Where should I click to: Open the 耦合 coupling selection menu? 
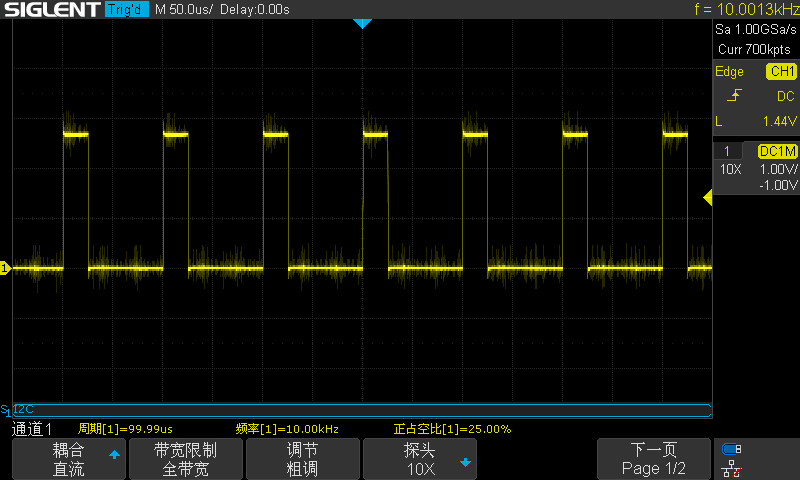coord(68,459)
